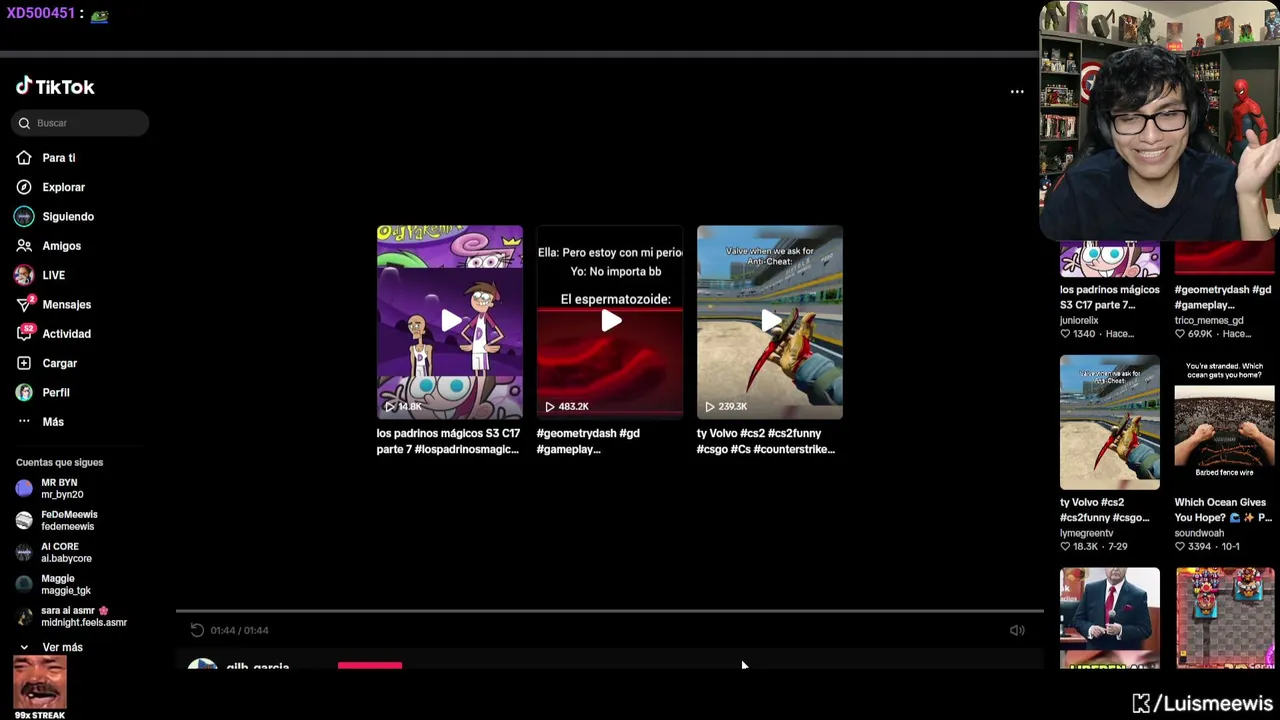Open FeDeMeewis followed account

pos(70,520)
